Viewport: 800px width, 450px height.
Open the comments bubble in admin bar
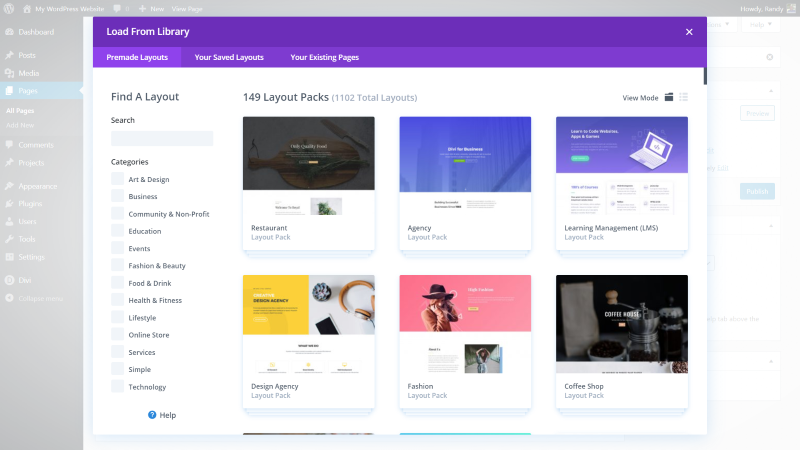pos(117,9)
